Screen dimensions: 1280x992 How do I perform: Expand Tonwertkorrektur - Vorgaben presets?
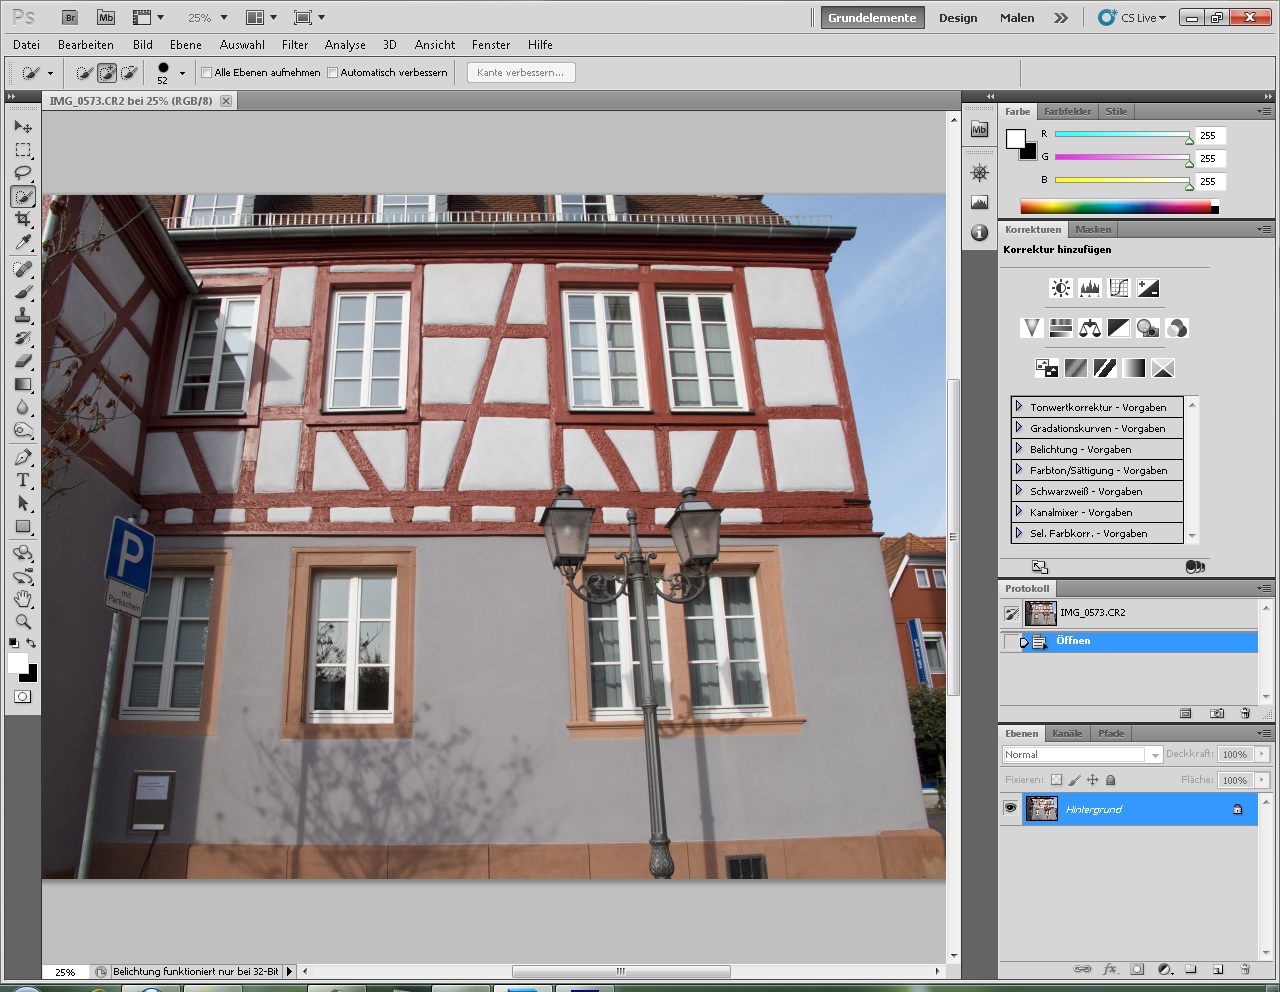pyautogui.click(x=1019, y=407)
